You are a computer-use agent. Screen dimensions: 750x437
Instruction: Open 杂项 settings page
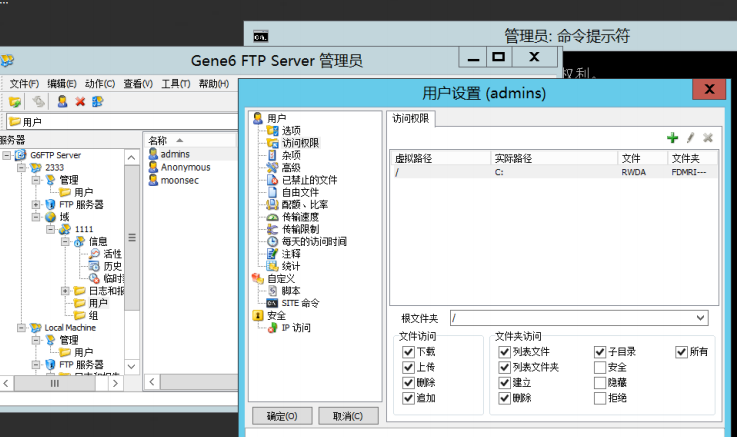pos(291,155)
